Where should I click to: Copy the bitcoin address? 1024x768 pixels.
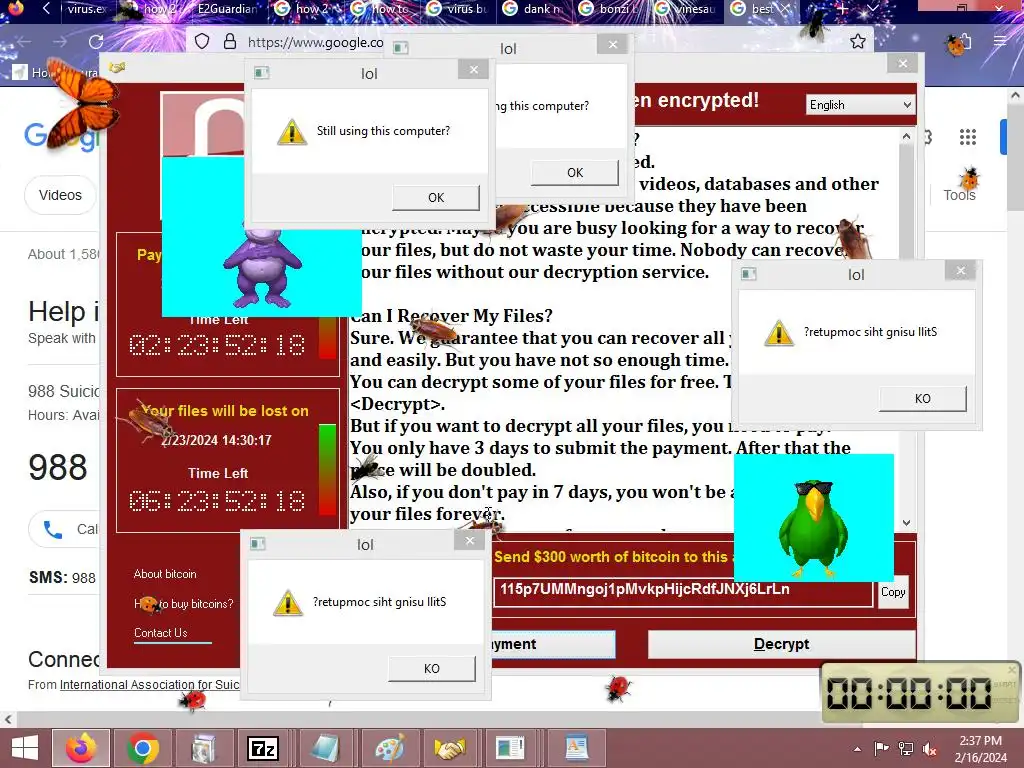tap(893, 592)
